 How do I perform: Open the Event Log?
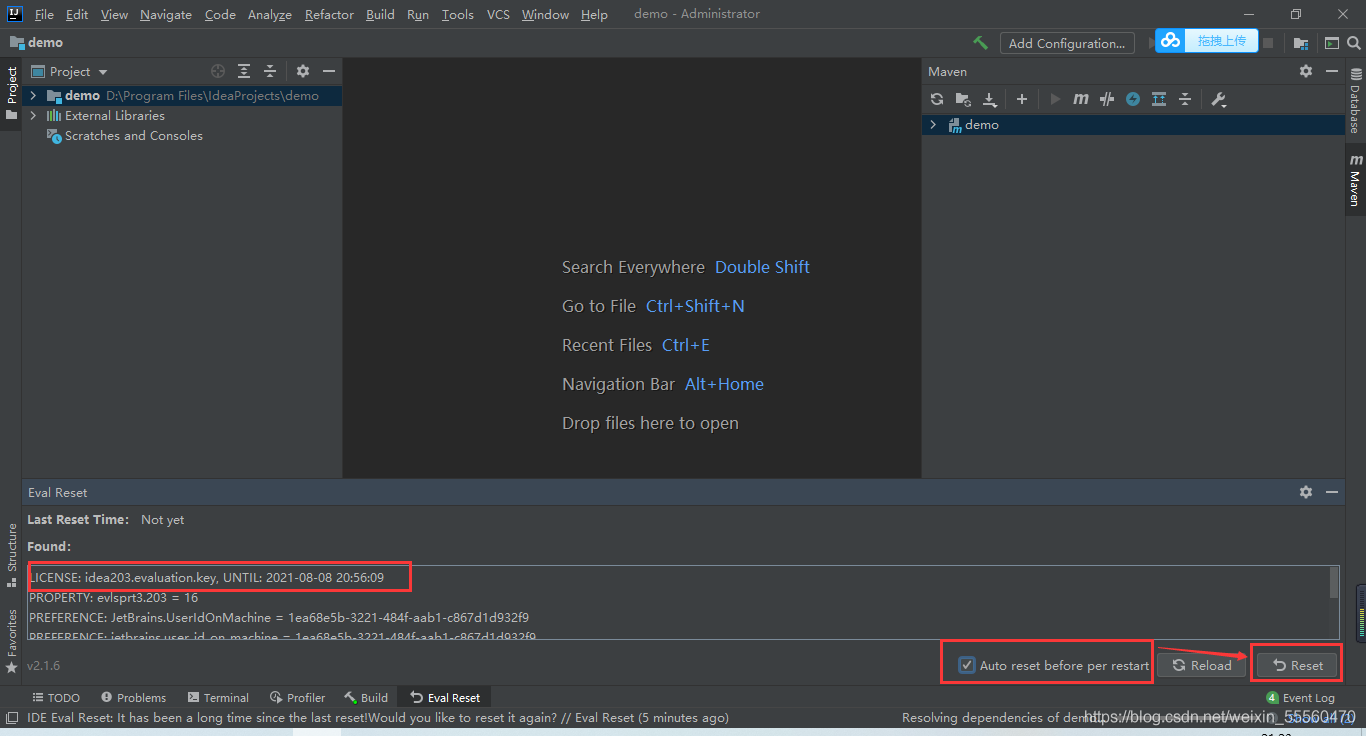pyautogui.click(x=1300, y=697)
